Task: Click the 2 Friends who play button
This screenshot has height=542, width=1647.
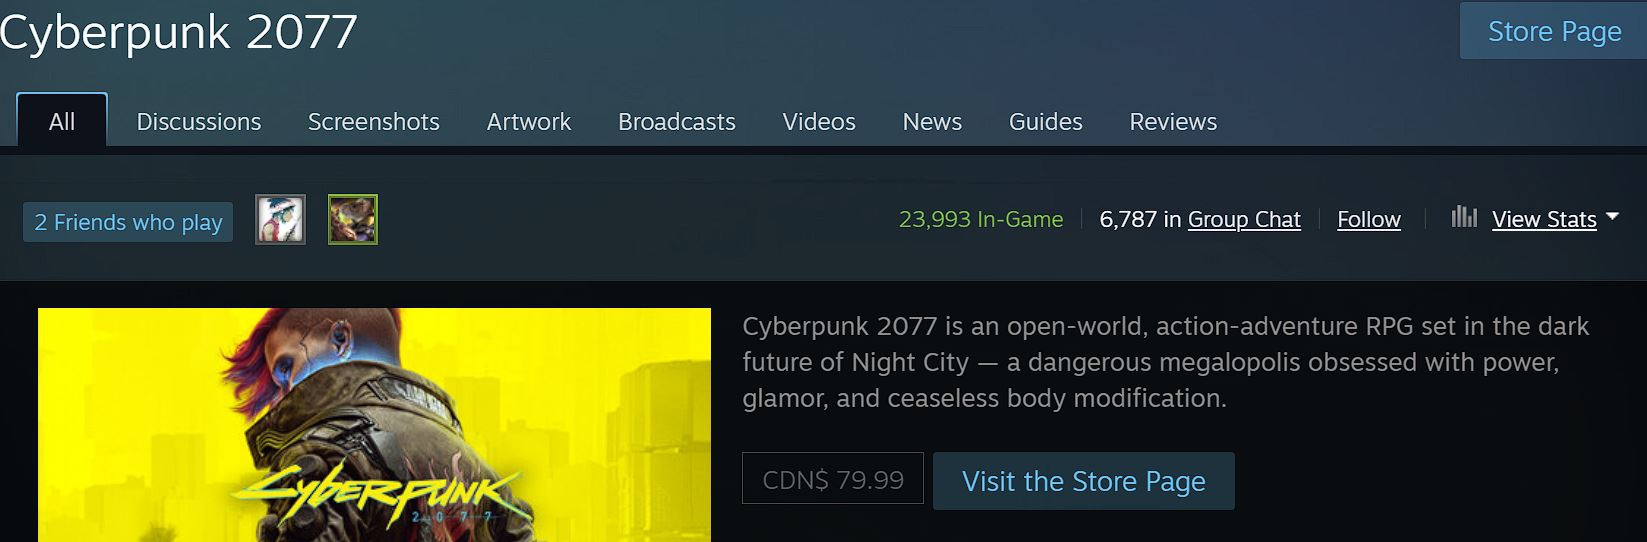Action: pyautogui.click(x=128, y=222)
